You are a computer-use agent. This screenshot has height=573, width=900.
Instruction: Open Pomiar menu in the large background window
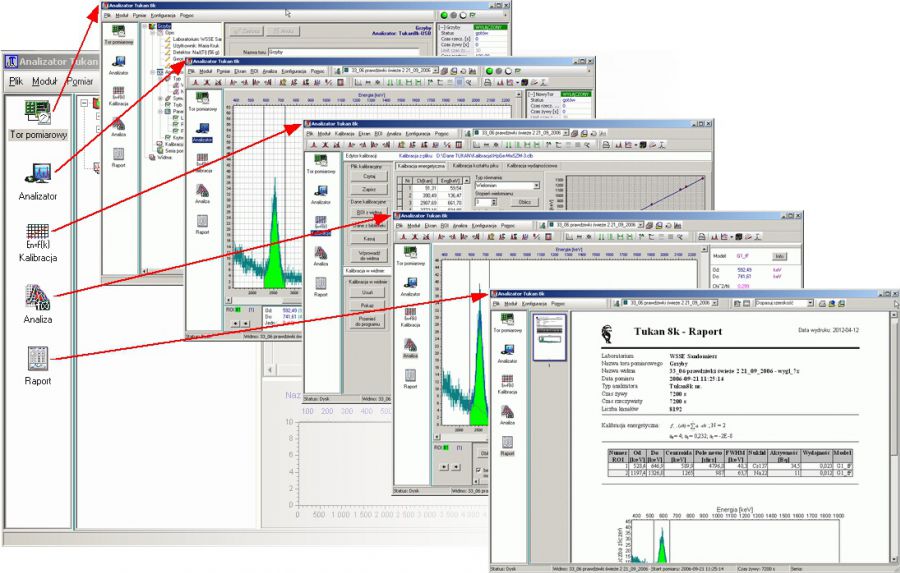point(79,82)
